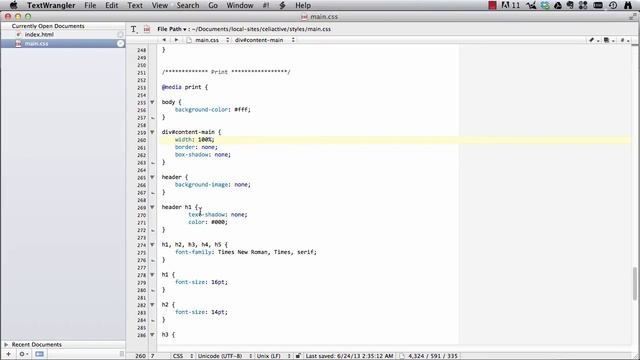This screenshot has height=360, width=640.
Task: Open the CSS language popup in status bar
Action: coord(182,356)
